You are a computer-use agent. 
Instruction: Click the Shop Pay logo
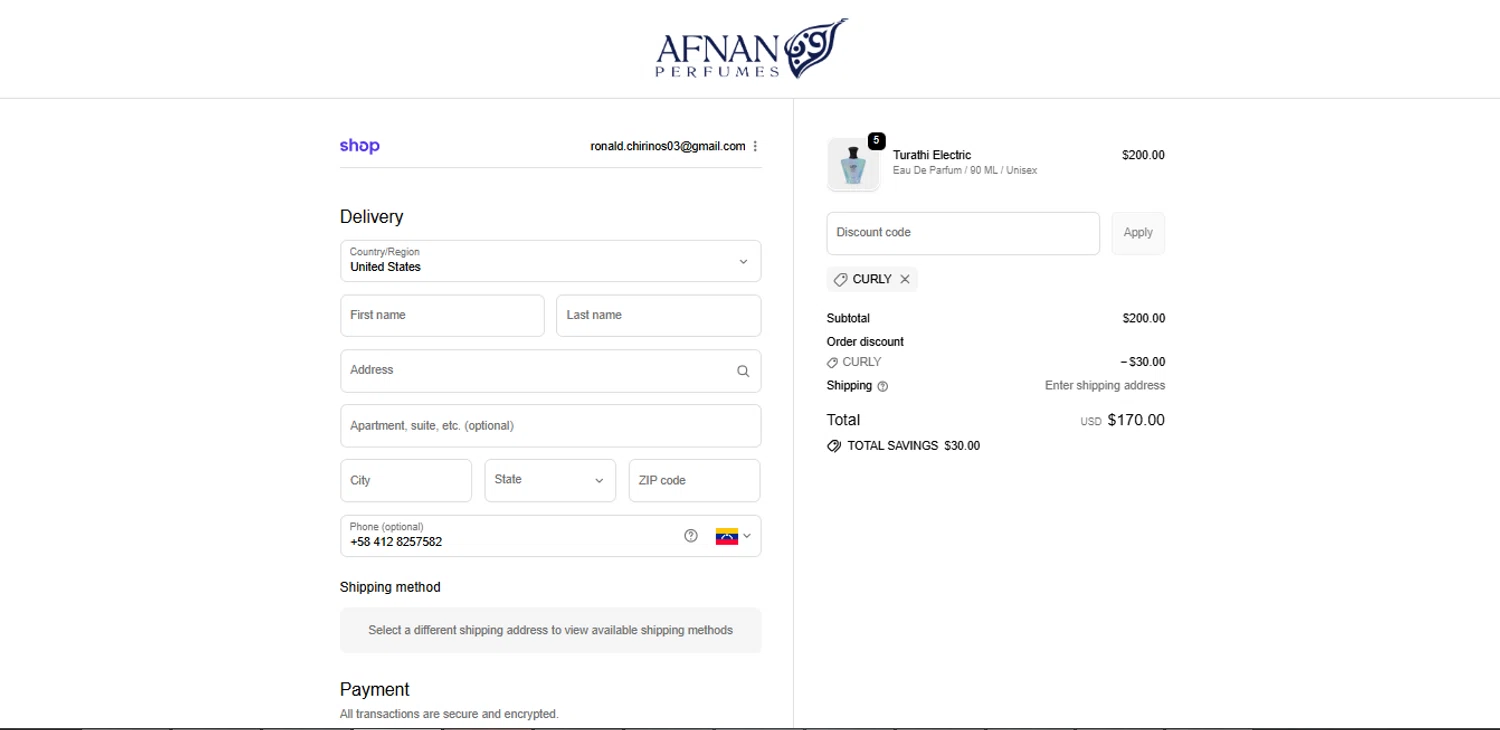360,146
